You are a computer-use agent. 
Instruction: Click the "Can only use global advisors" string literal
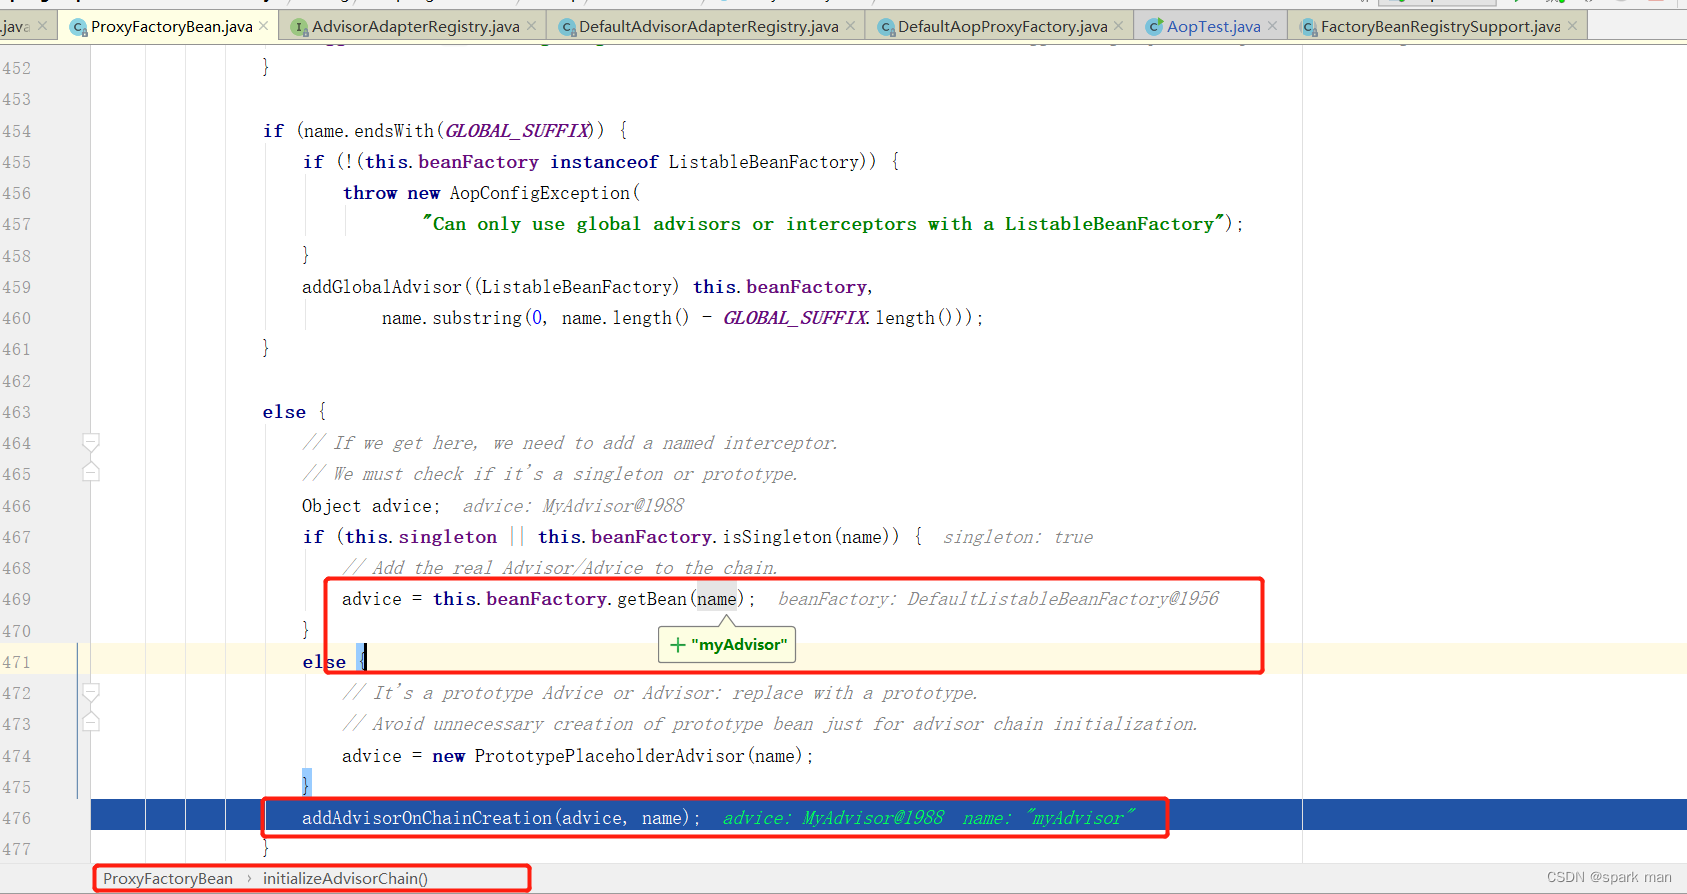click(823, 224)
